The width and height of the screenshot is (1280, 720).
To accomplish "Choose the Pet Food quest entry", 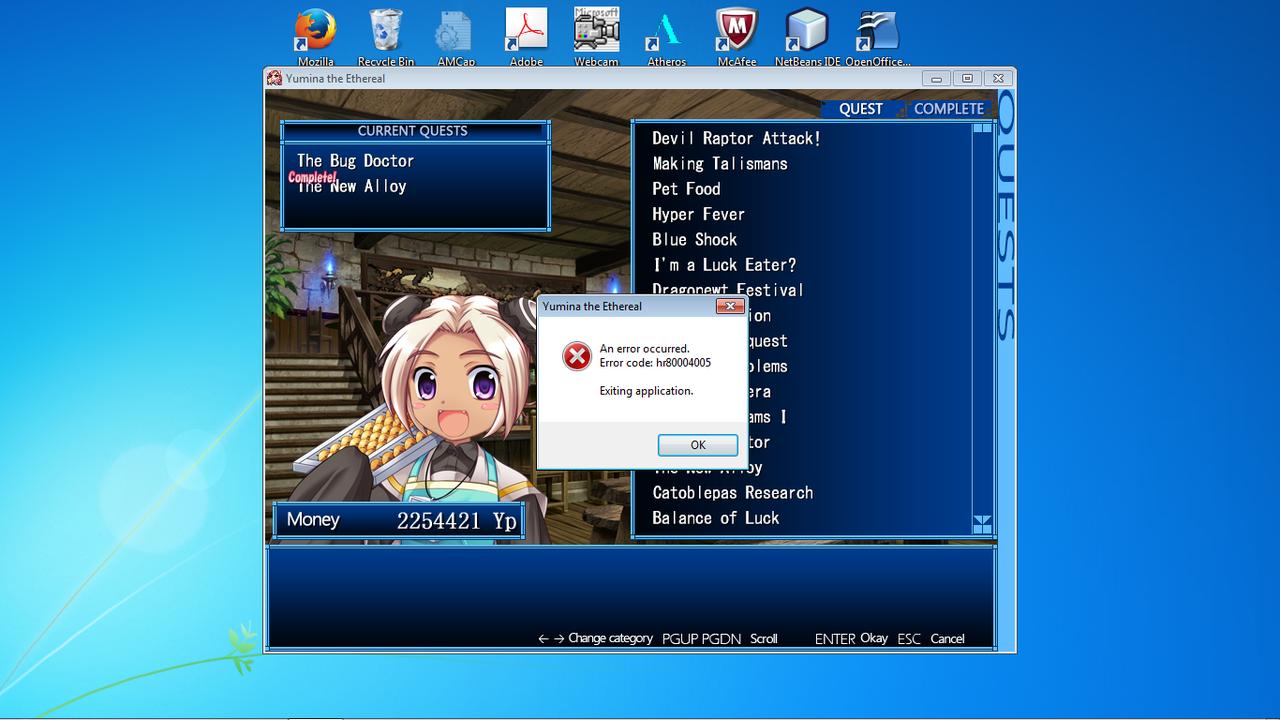I will pos(686,189).
